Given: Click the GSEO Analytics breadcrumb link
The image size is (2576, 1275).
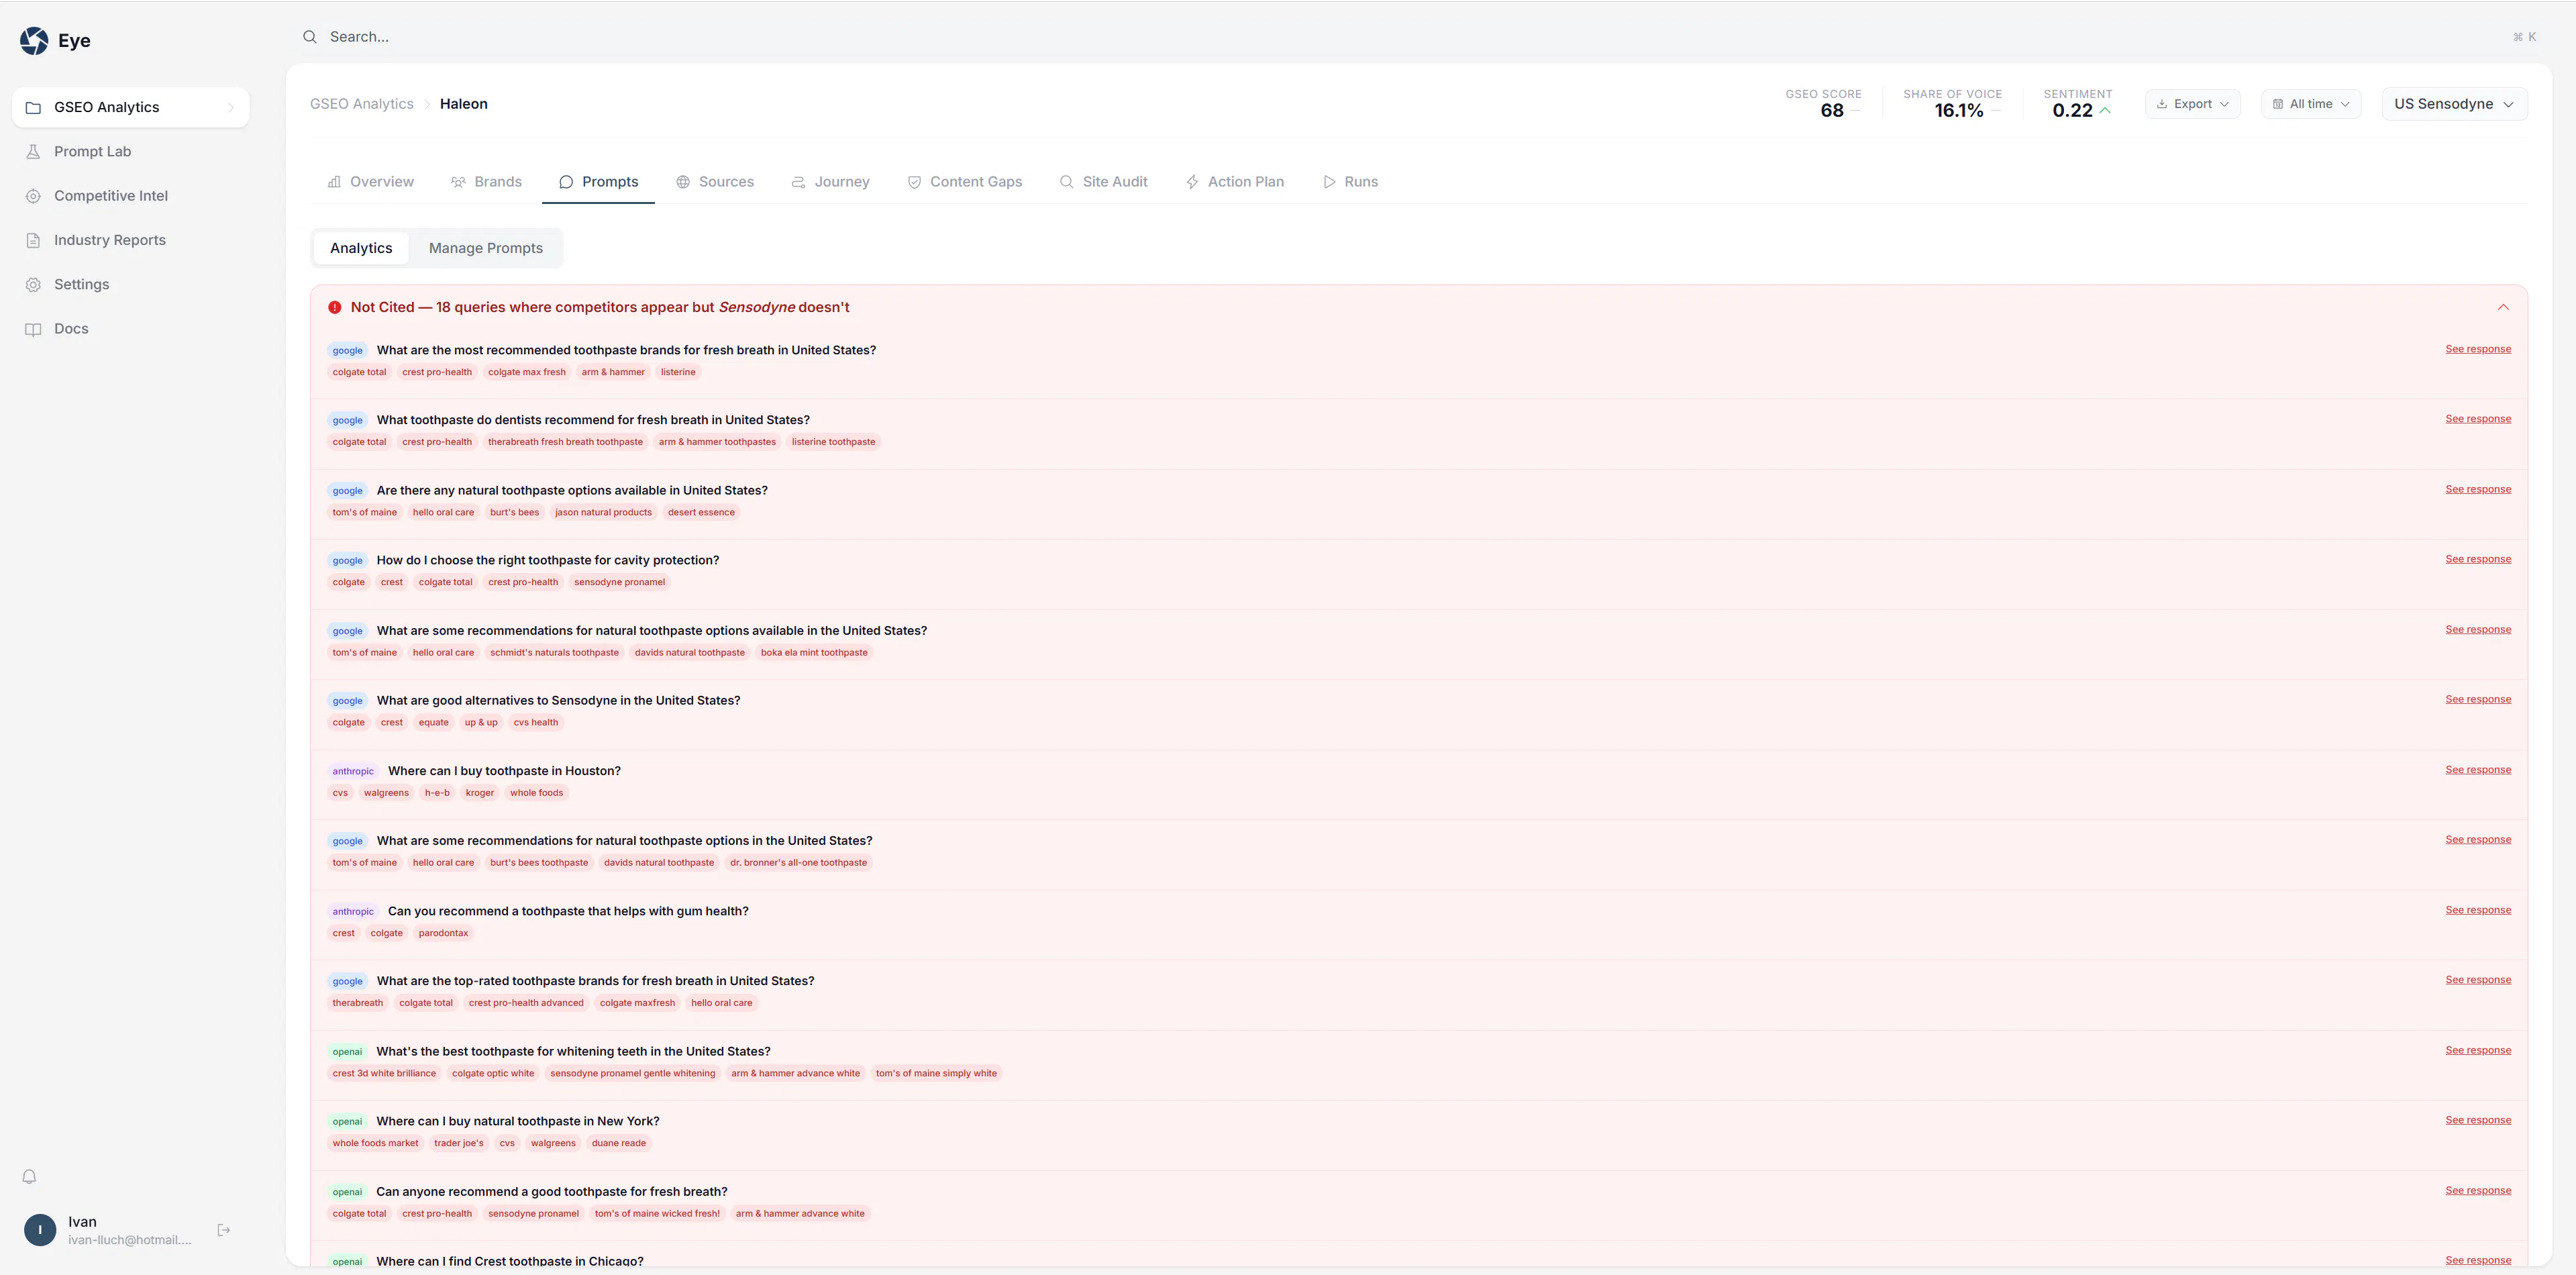Looking at the screenshot, I should click(x=362, y=104).
